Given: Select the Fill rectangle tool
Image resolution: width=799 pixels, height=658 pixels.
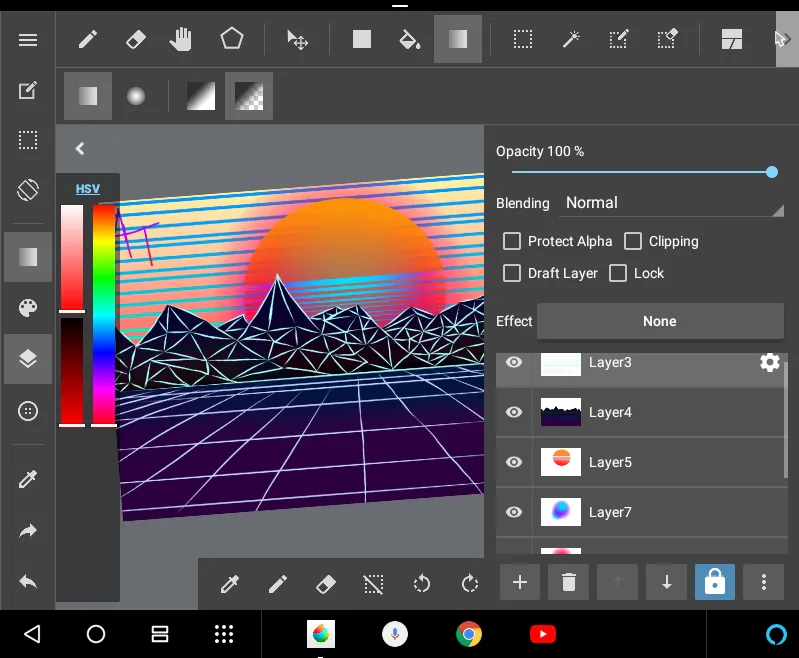Looking at the screenshot, I should point(362,39).
